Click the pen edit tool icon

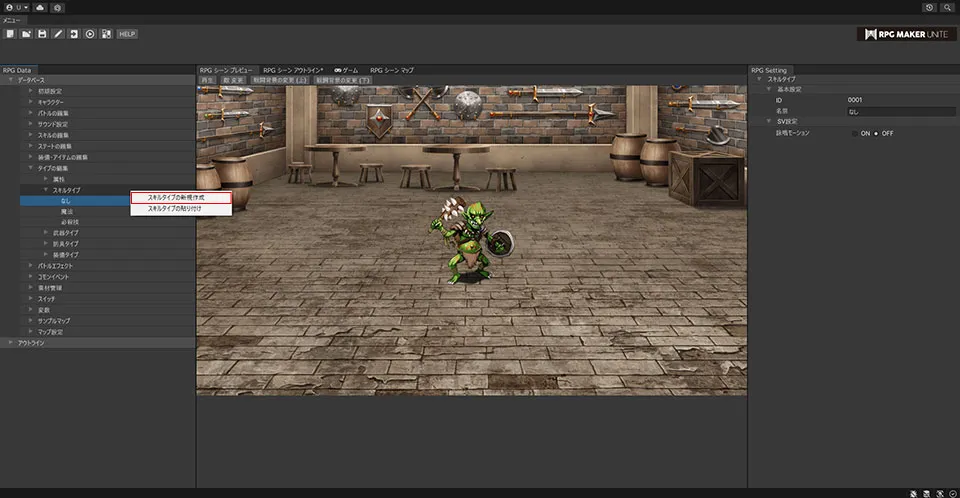coord(58,34)
